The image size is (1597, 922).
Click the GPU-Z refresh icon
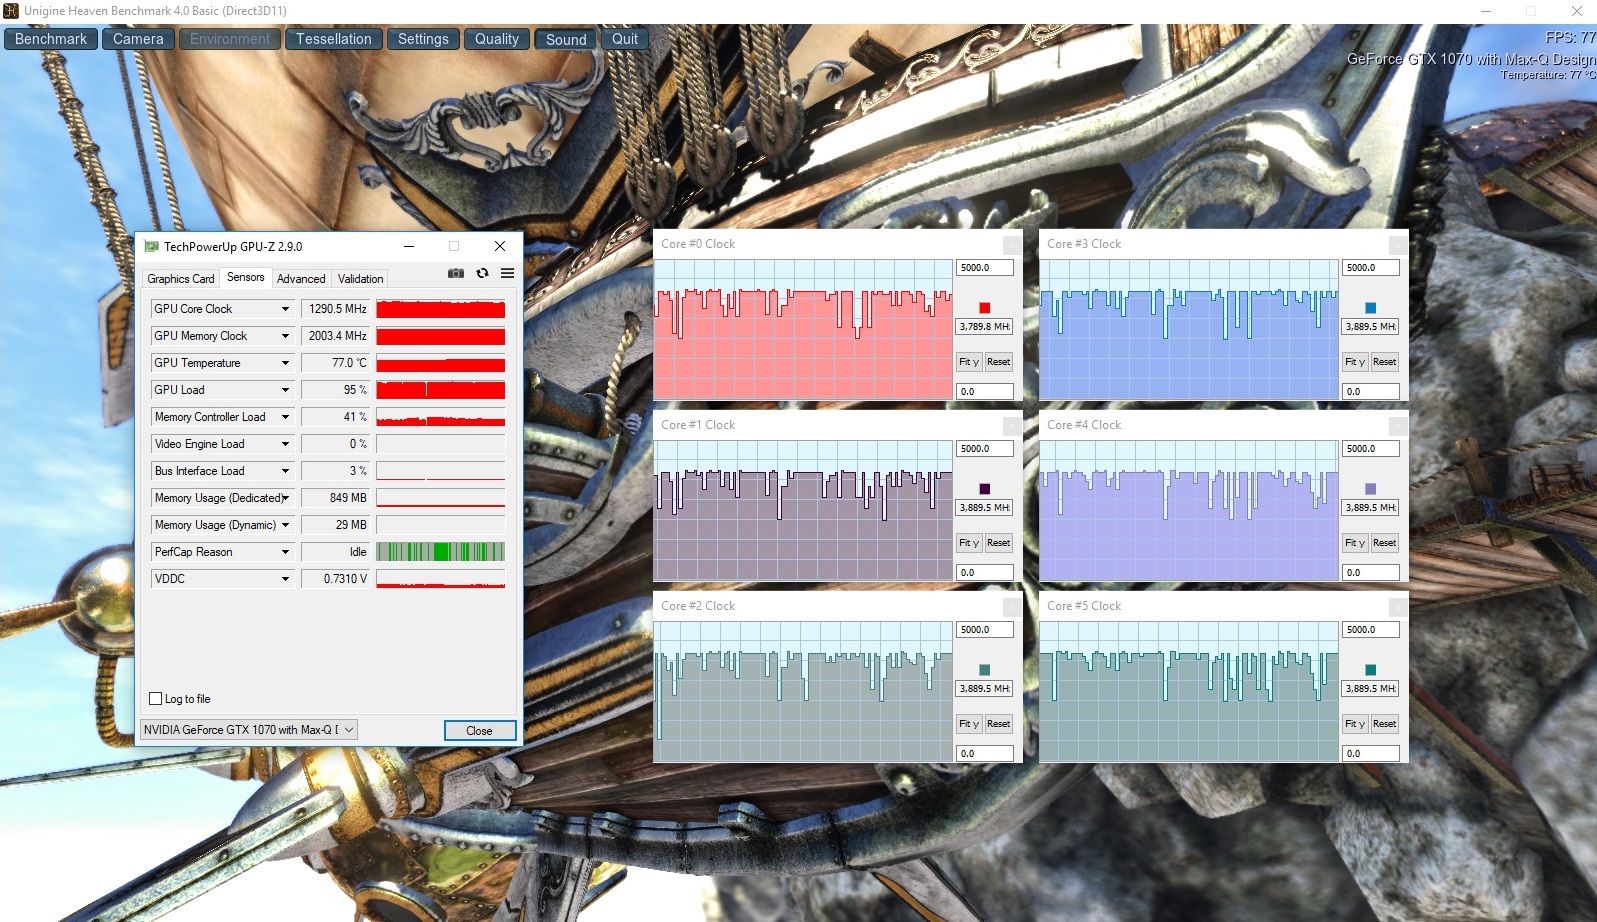tap(482, 273)
